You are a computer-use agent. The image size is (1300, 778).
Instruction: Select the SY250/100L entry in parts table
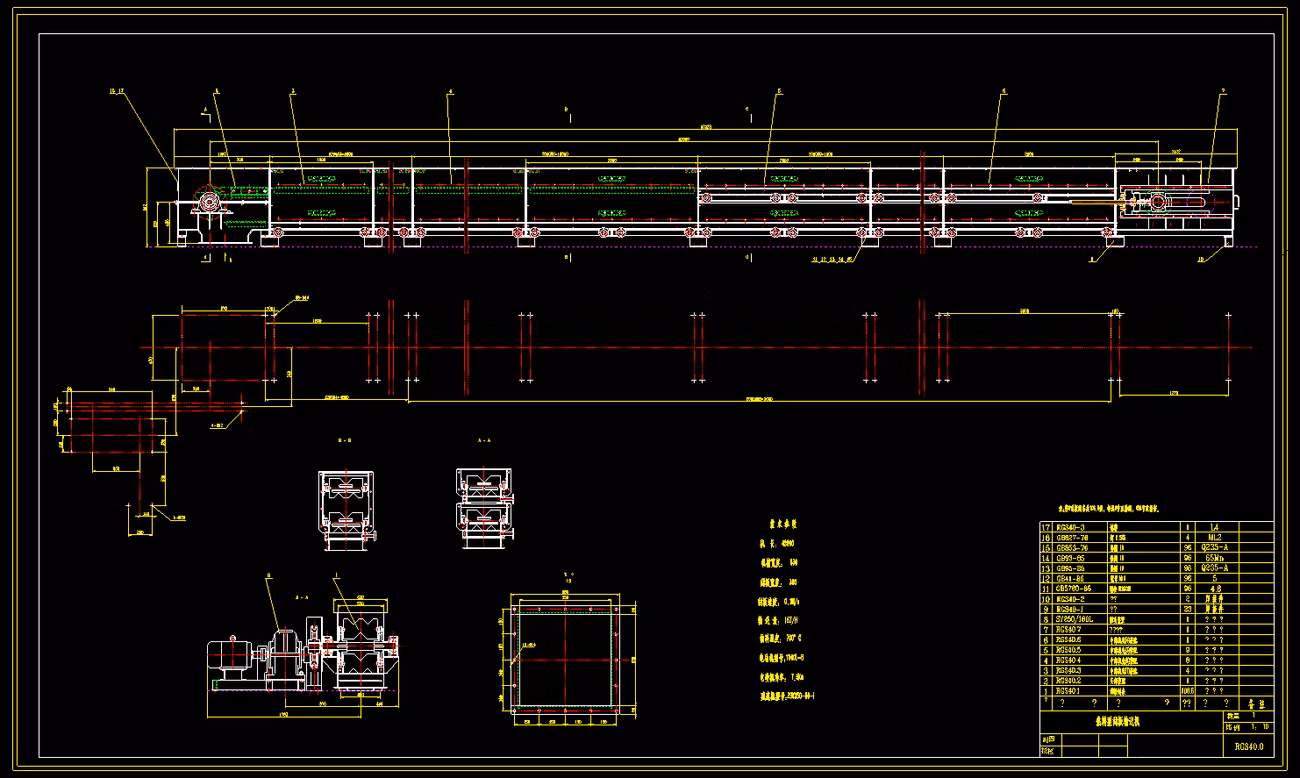(x=1080, y=619)
